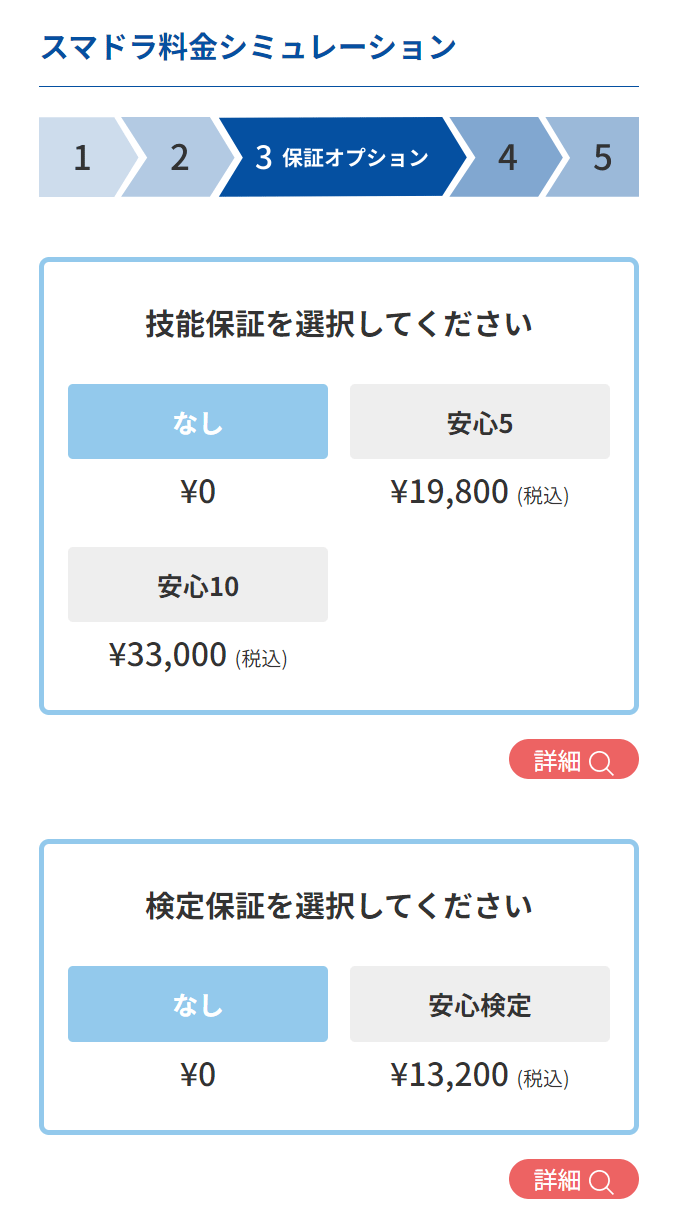Select なし for 検定保証
Image resolution: width=681 pixels, height=1218 pixels.
tap(198, 1004)
